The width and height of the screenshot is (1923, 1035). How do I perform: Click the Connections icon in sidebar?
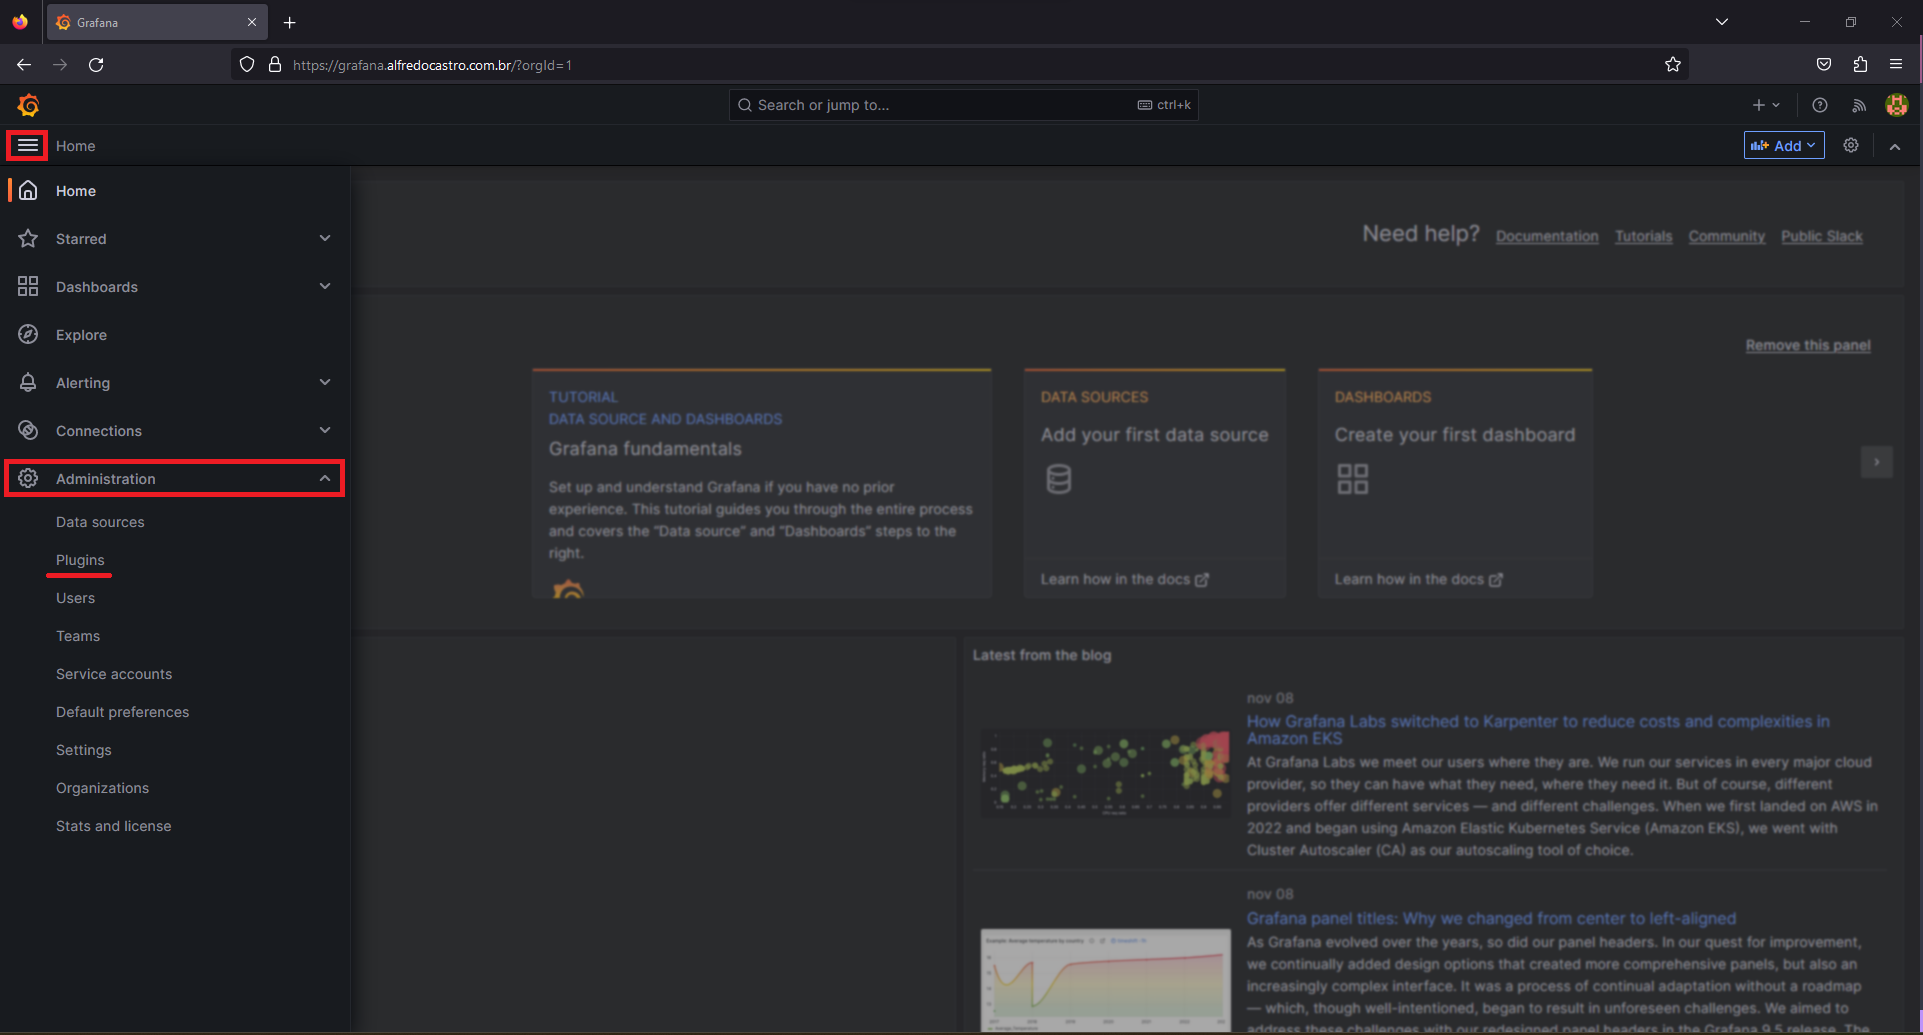pyautogui.click(x=28, y=431)
